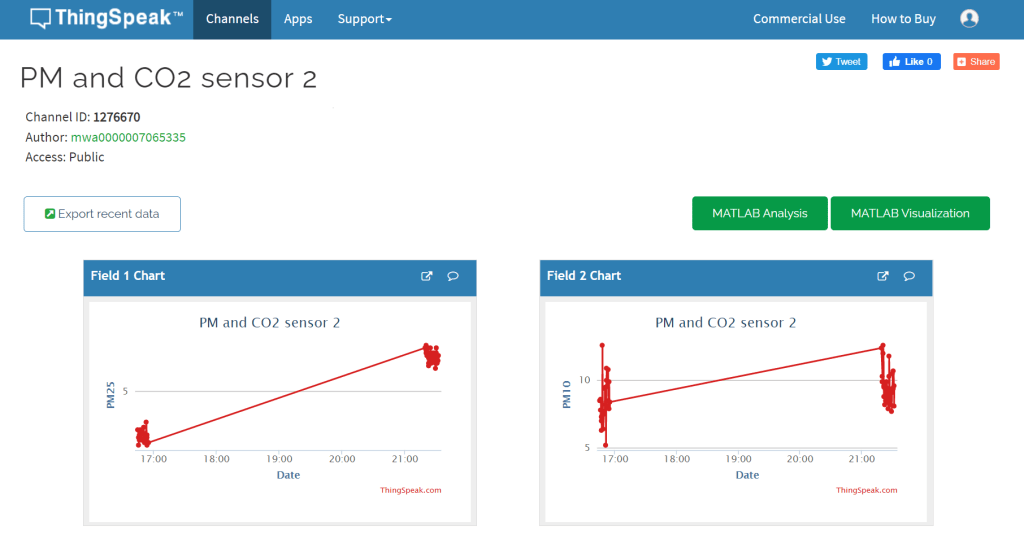Open the user account avatar icon
Viewport: 1024px width, 539px height.
click(968, 19)
